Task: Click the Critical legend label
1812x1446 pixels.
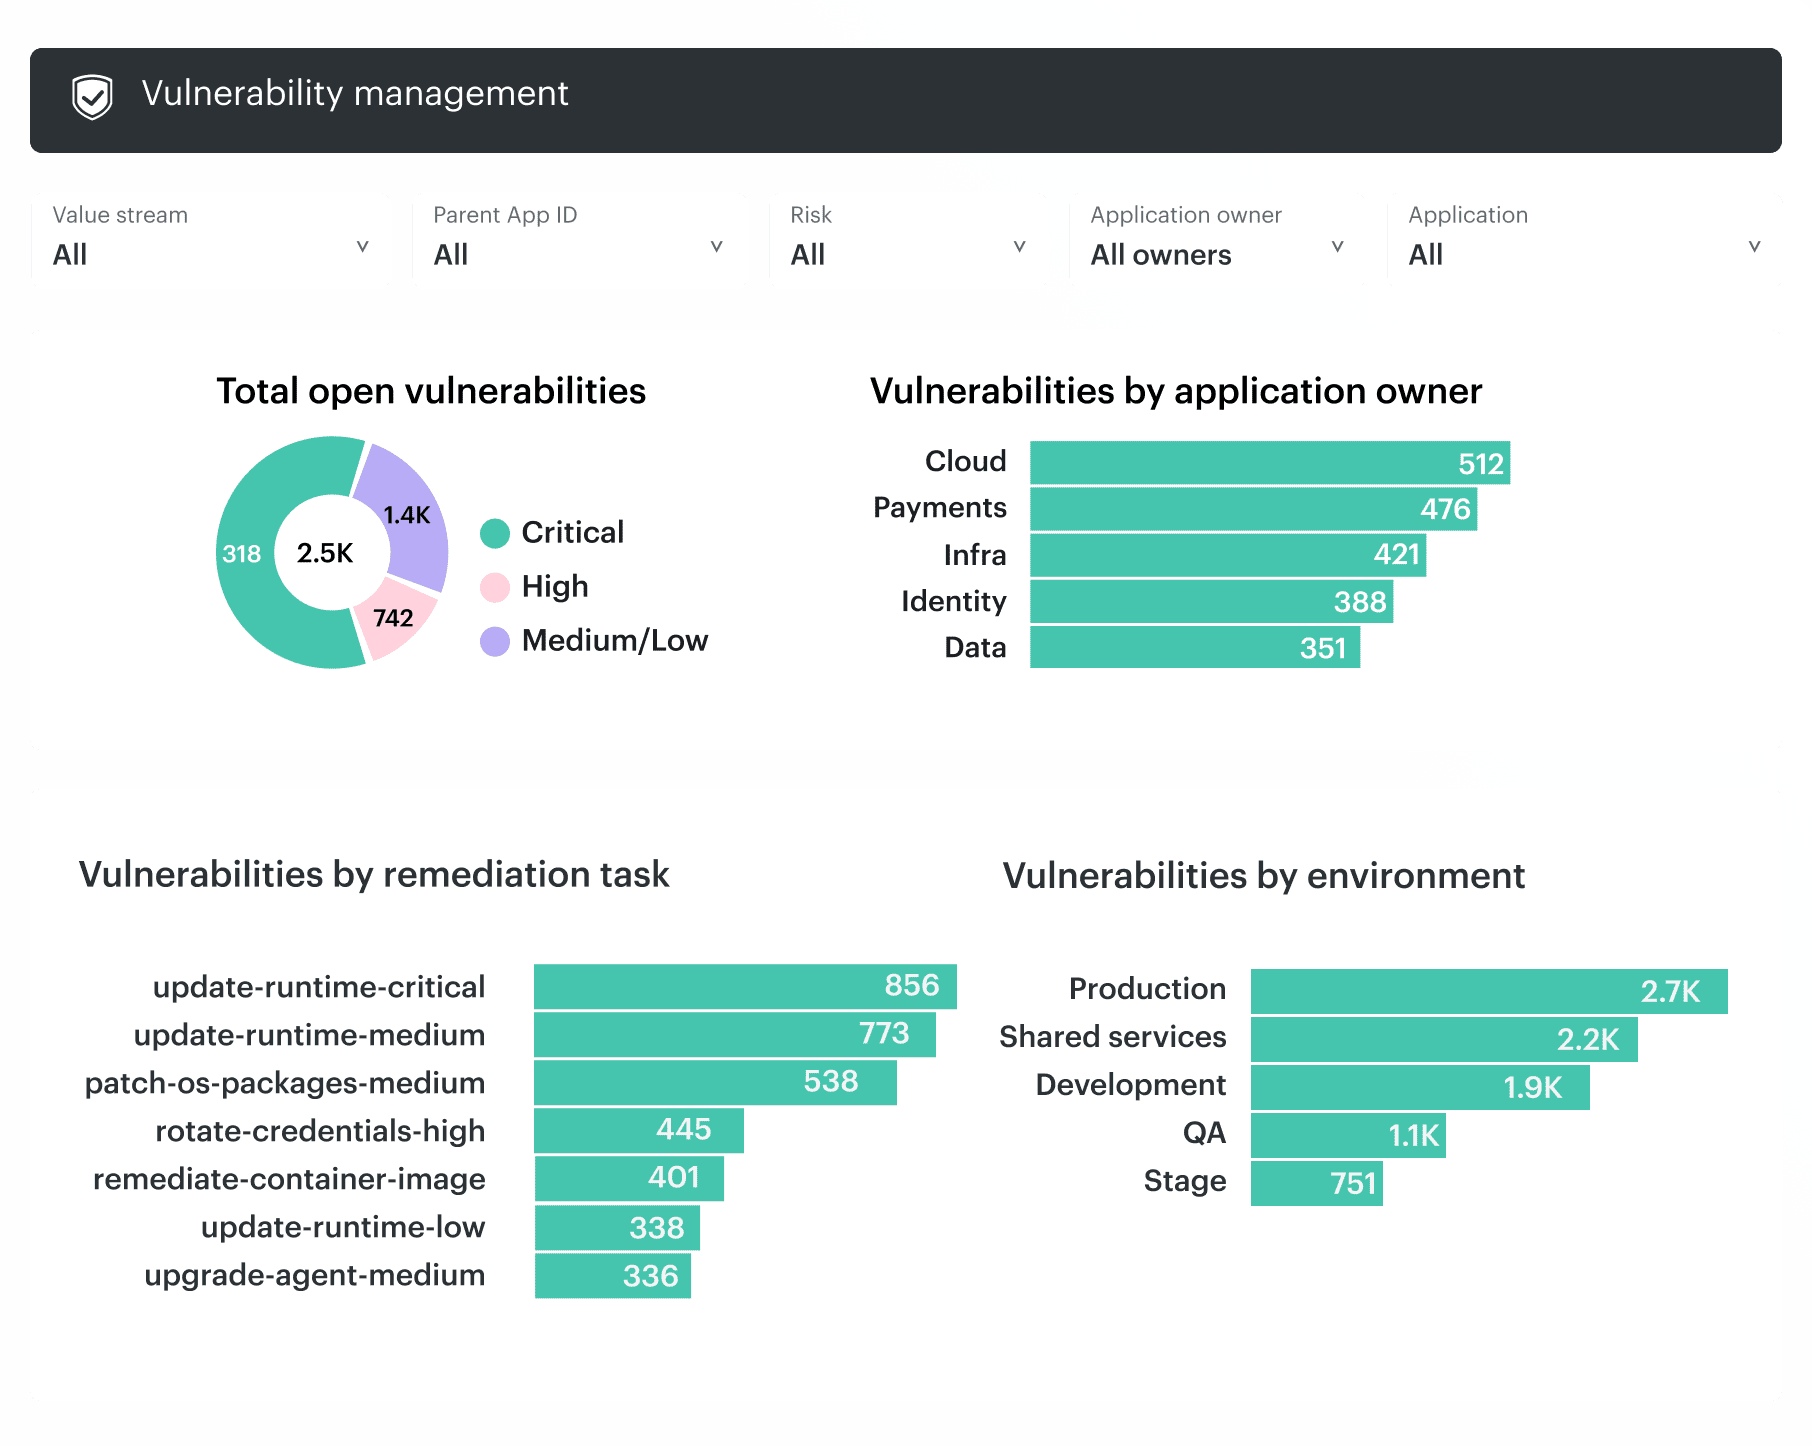Action: coord(573,533)
